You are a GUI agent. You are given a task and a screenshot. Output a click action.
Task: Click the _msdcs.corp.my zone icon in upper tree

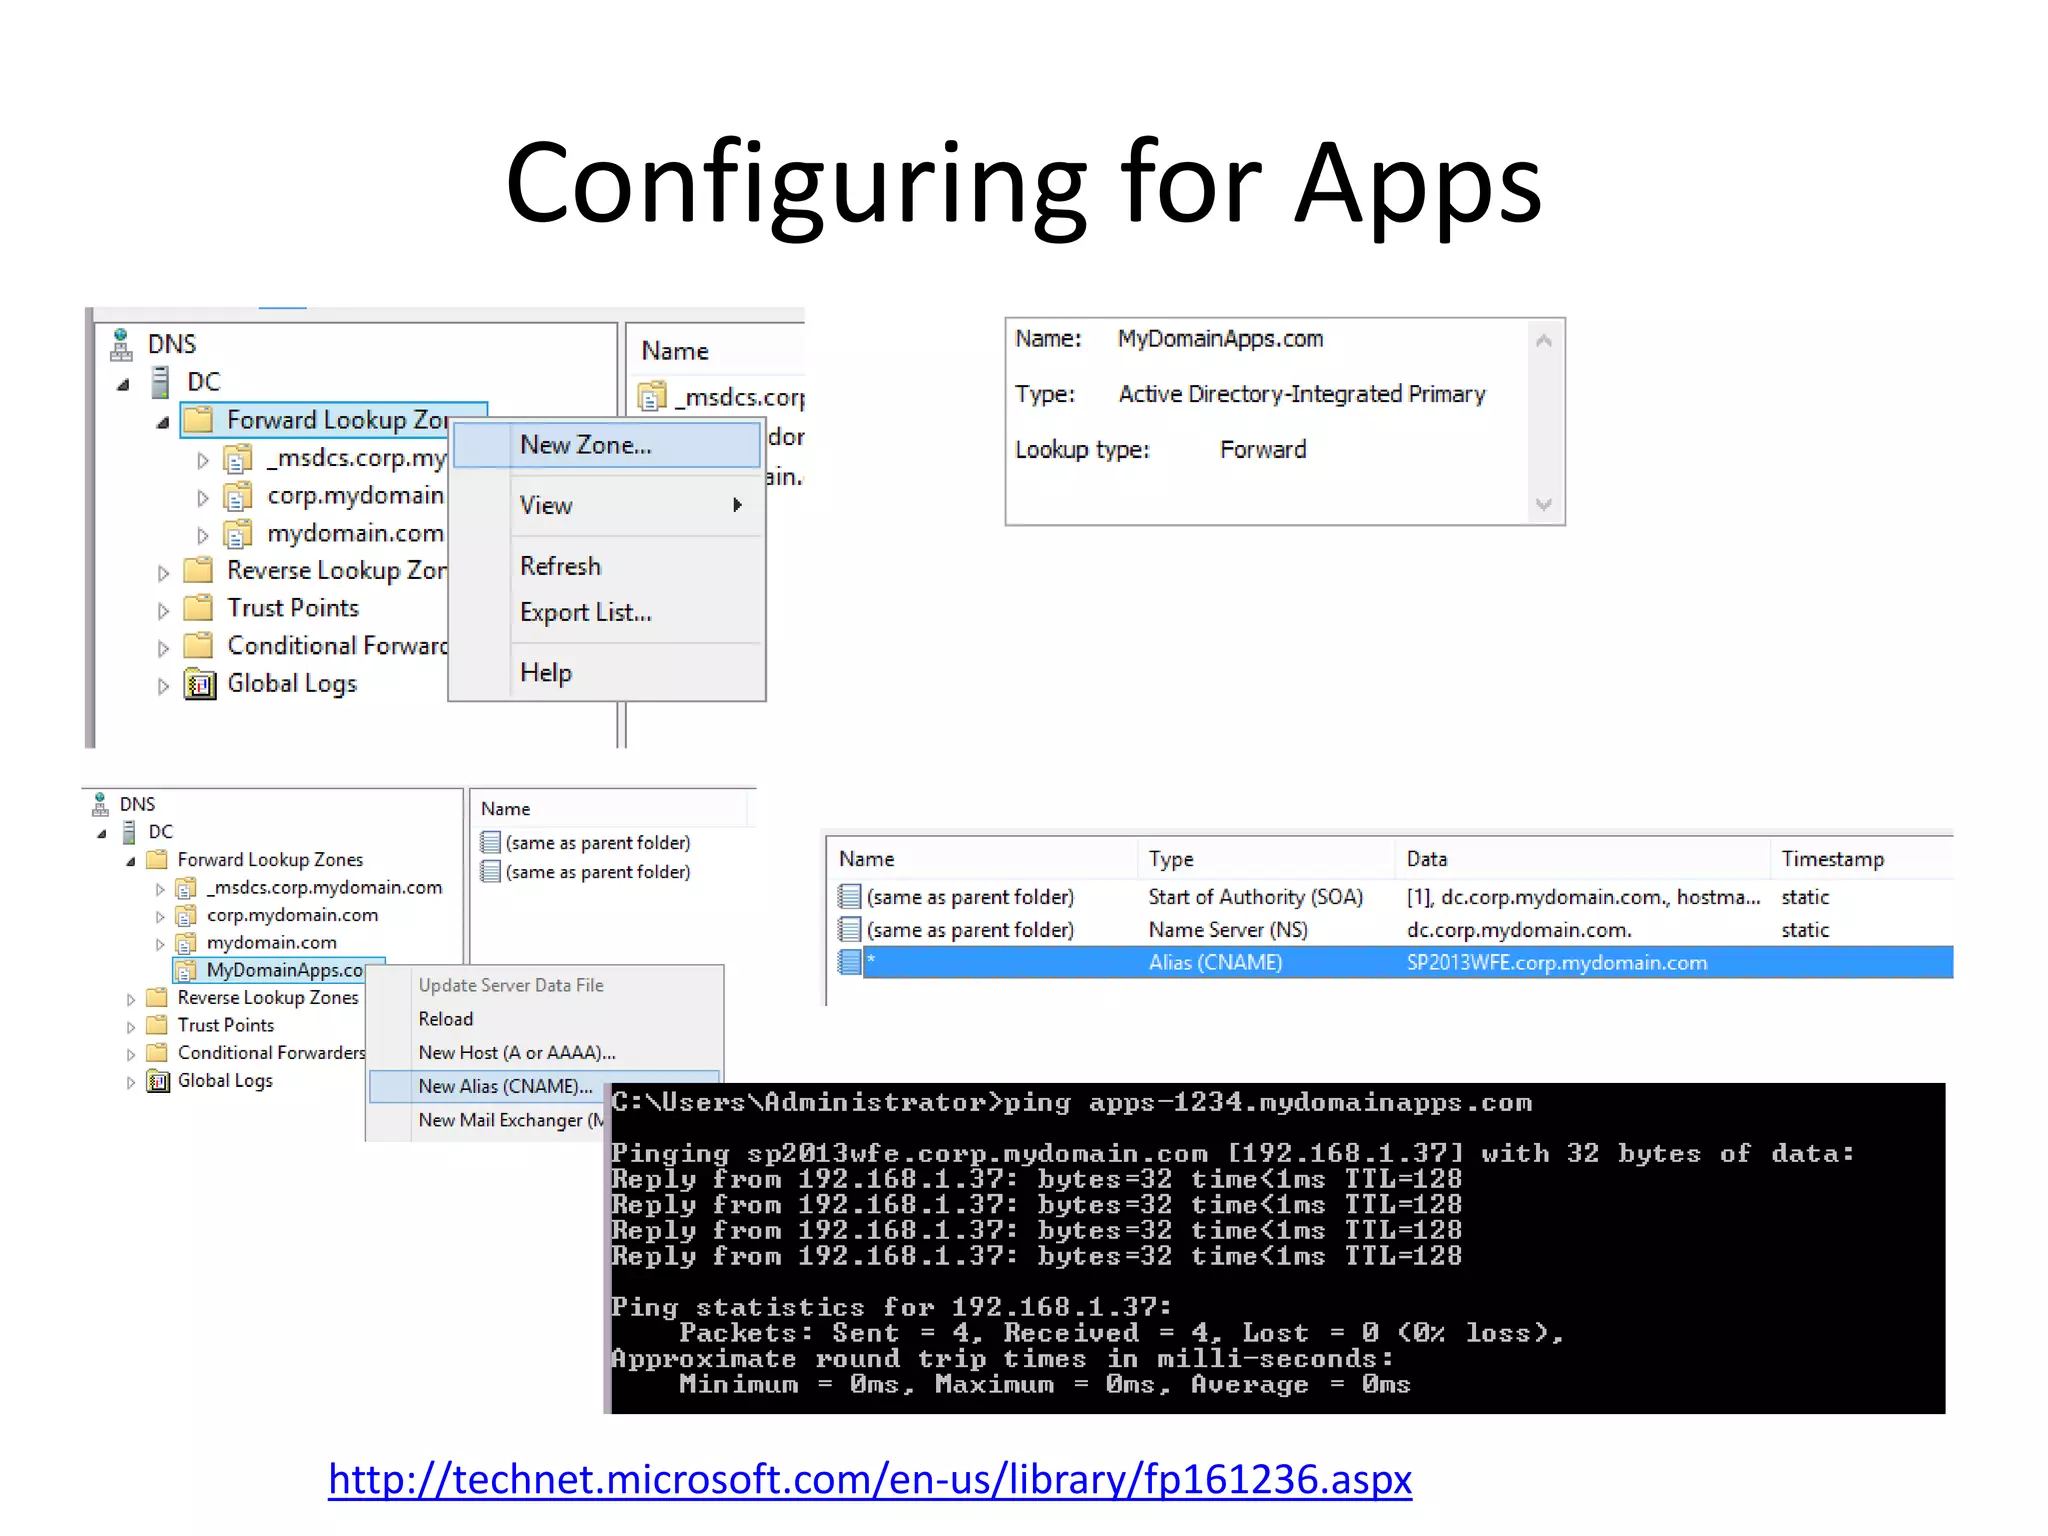pos(237,459)
